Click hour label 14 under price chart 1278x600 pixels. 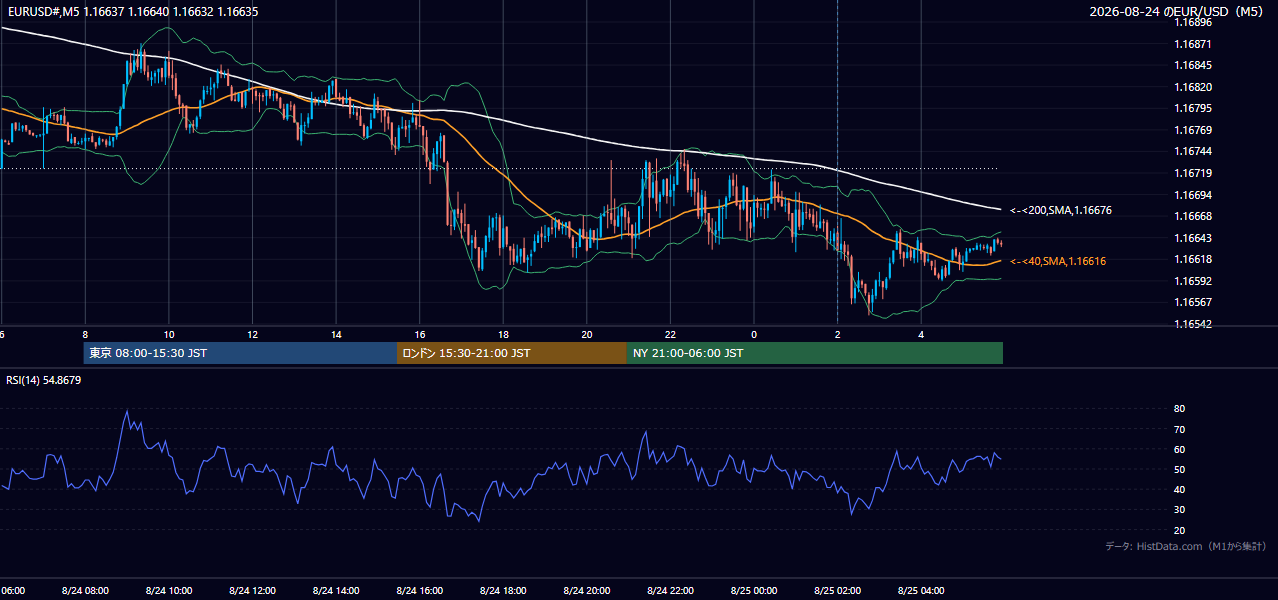click(x=336, y=334)
